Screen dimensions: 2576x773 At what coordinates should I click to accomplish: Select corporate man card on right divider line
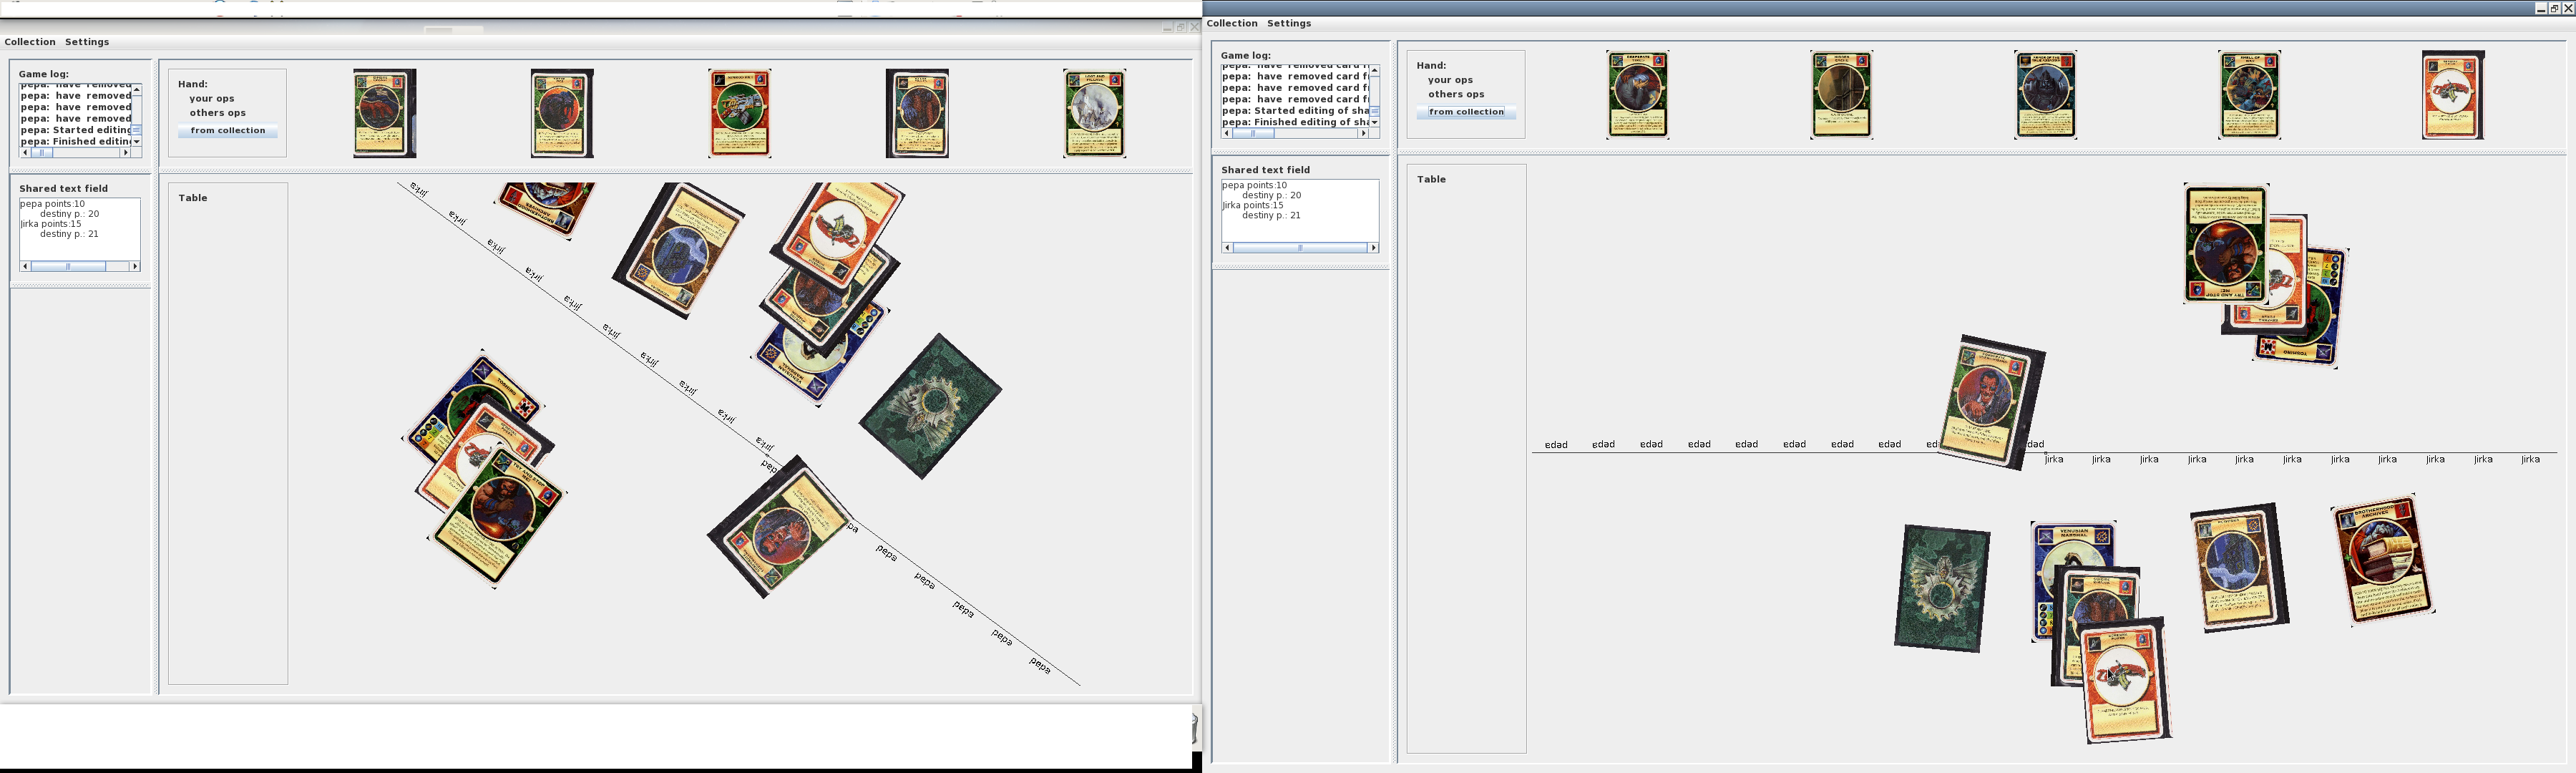point(1992,402)
